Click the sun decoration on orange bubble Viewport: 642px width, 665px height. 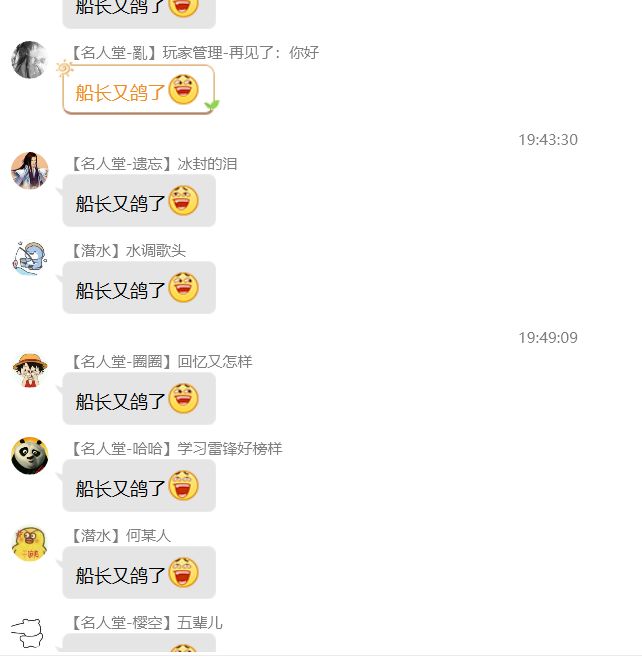65,68
